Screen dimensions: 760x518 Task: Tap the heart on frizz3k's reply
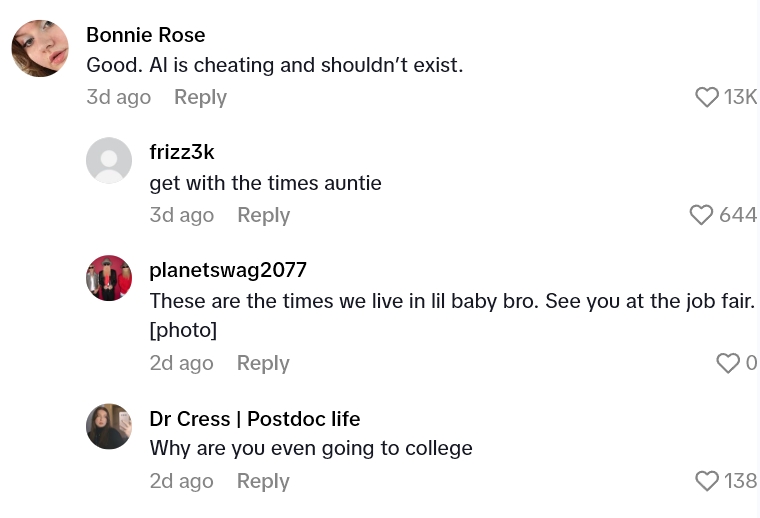pyautogui.click(x=701, y=215)
